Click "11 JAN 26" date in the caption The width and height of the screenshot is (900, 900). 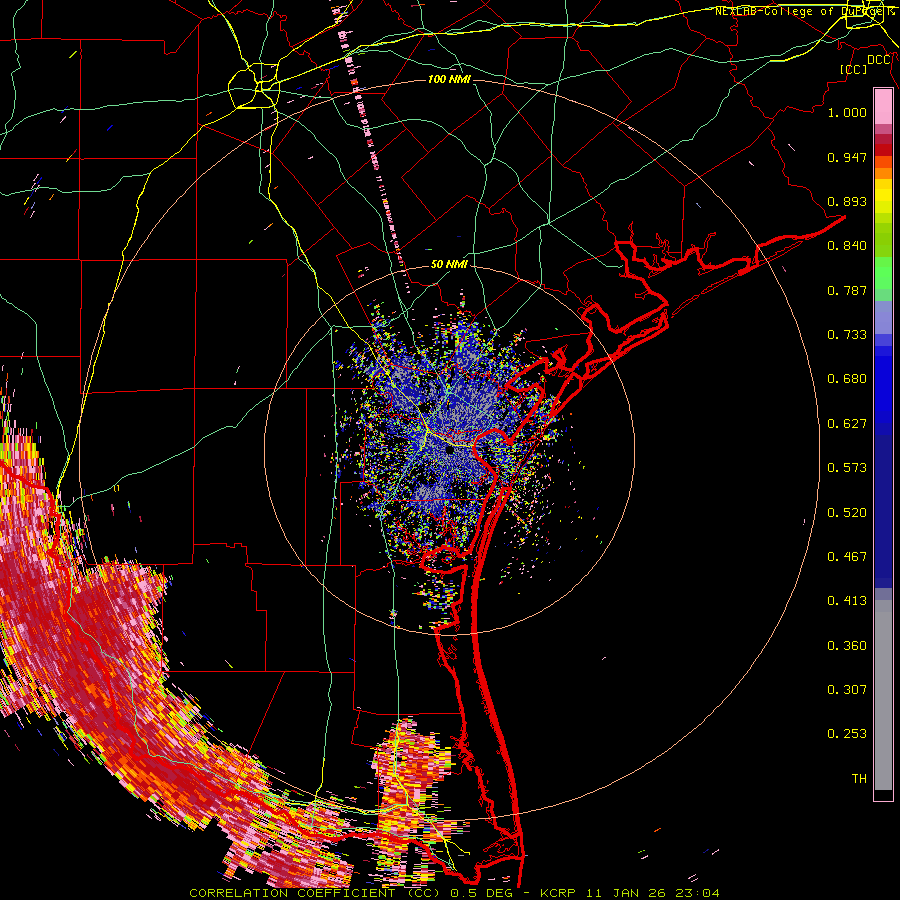coord(625,893)
